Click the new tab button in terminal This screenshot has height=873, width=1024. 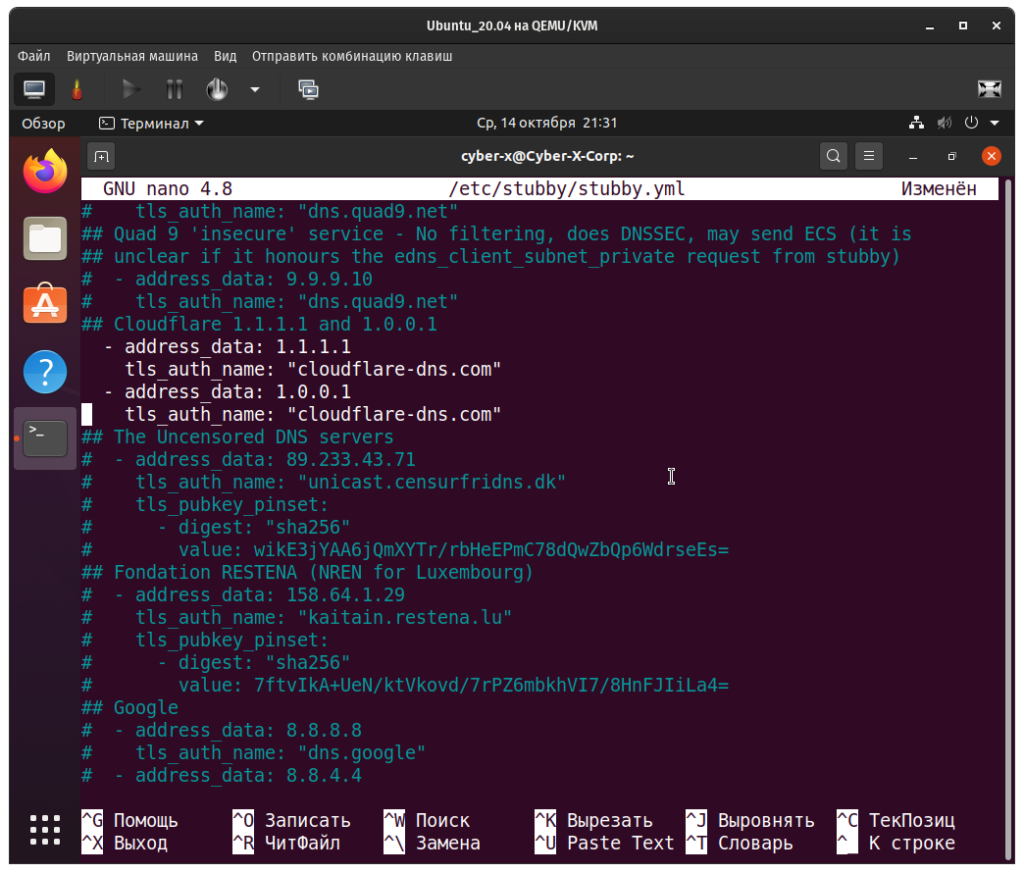point(101,156)
